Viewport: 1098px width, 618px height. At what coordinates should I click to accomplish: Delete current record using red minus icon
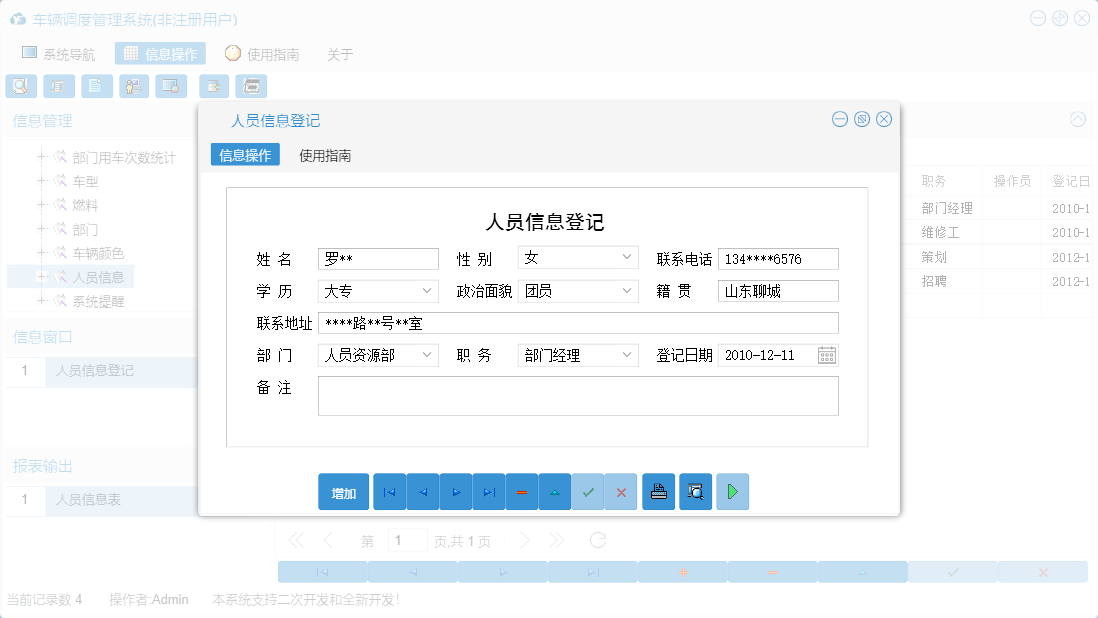click(x=521, y=491)
